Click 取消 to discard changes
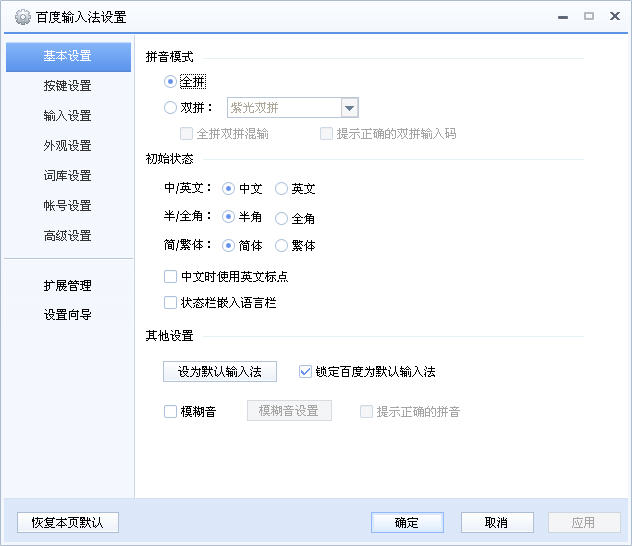Screen dimensions: 632x546 (x=496, y=522)
